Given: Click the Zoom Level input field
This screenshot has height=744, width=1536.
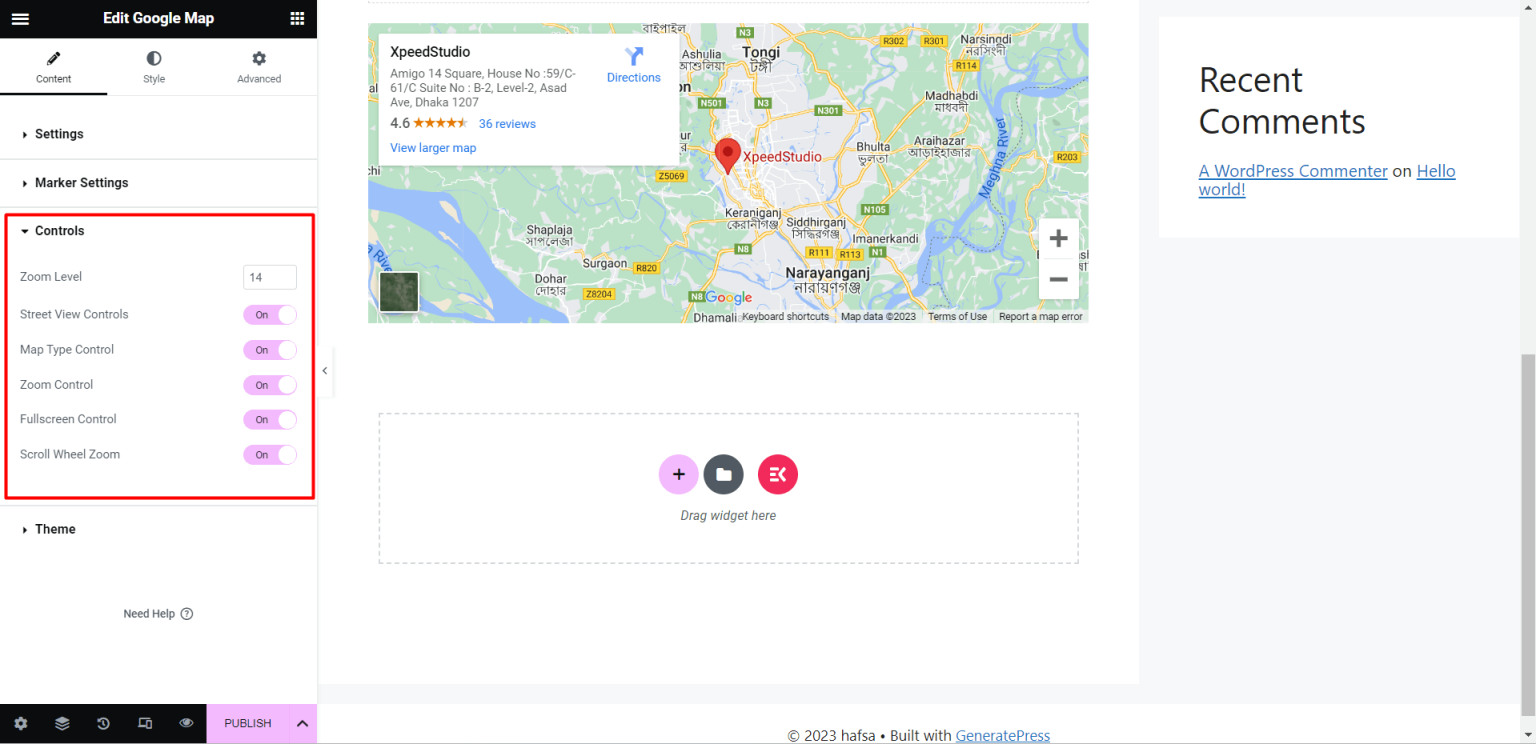Looking at the screenshot, I should click(x=269, y=277).
